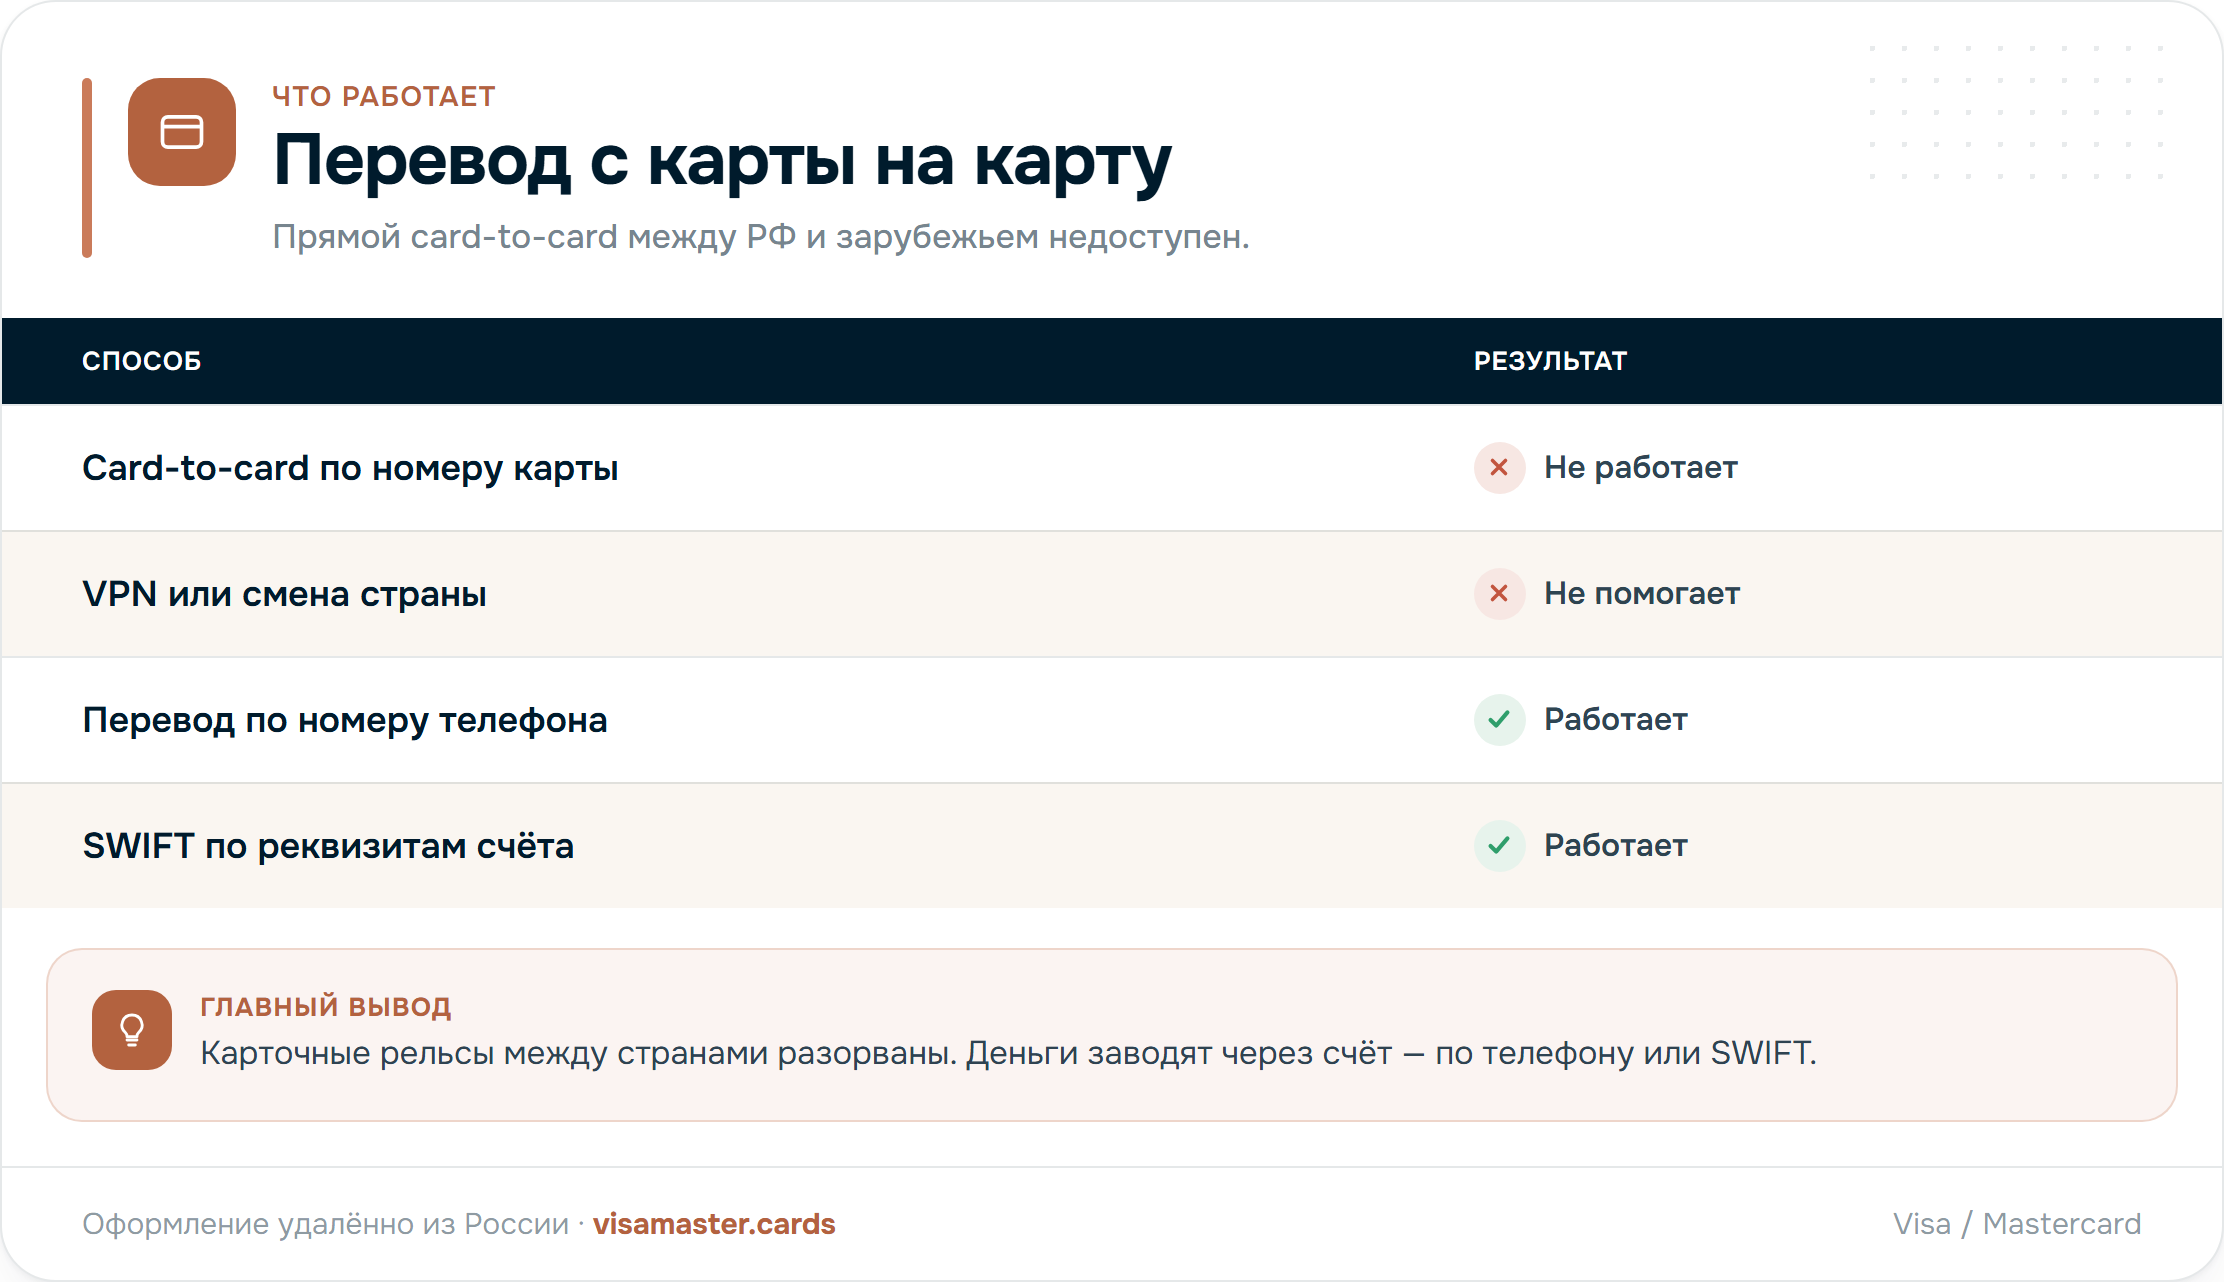Select Card-to-card по номеру карты row text

point(350,469)
